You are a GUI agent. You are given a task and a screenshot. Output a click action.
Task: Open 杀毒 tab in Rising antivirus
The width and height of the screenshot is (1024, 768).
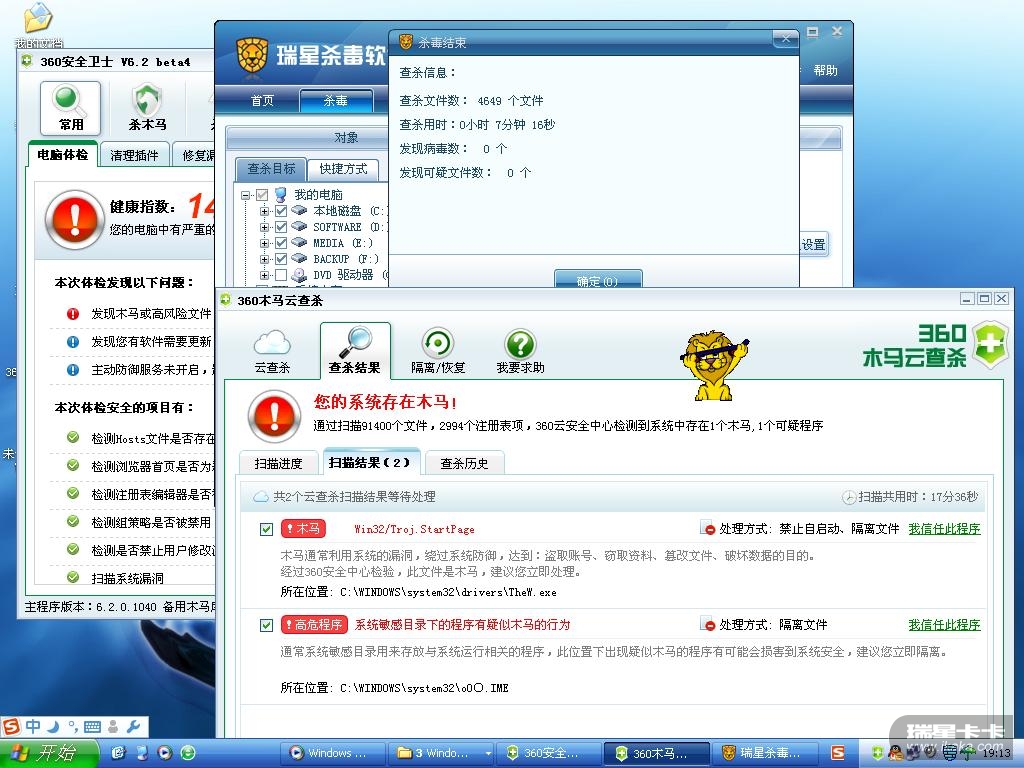pyautogui.click(x=336, y=101)
